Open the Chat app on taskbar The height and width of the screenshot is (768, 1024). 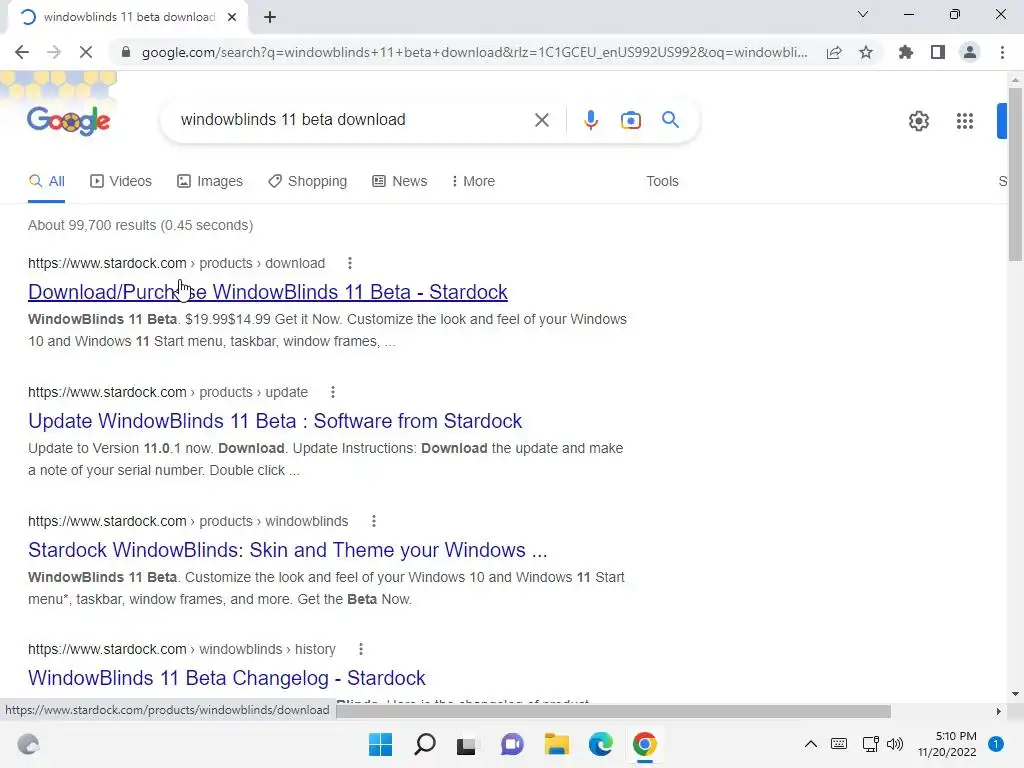(512, 744)
